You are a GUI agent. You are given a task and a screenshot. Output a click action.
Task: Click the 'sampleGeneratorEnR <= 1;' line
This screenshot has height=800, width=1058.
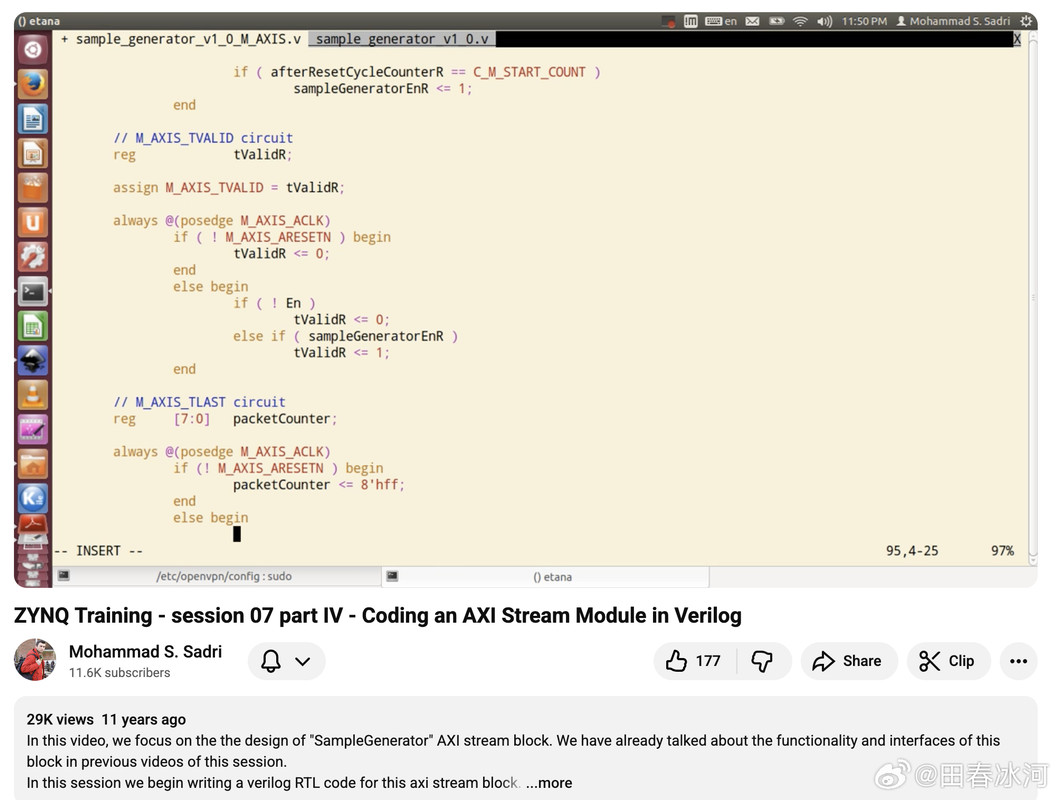[383, 89]
